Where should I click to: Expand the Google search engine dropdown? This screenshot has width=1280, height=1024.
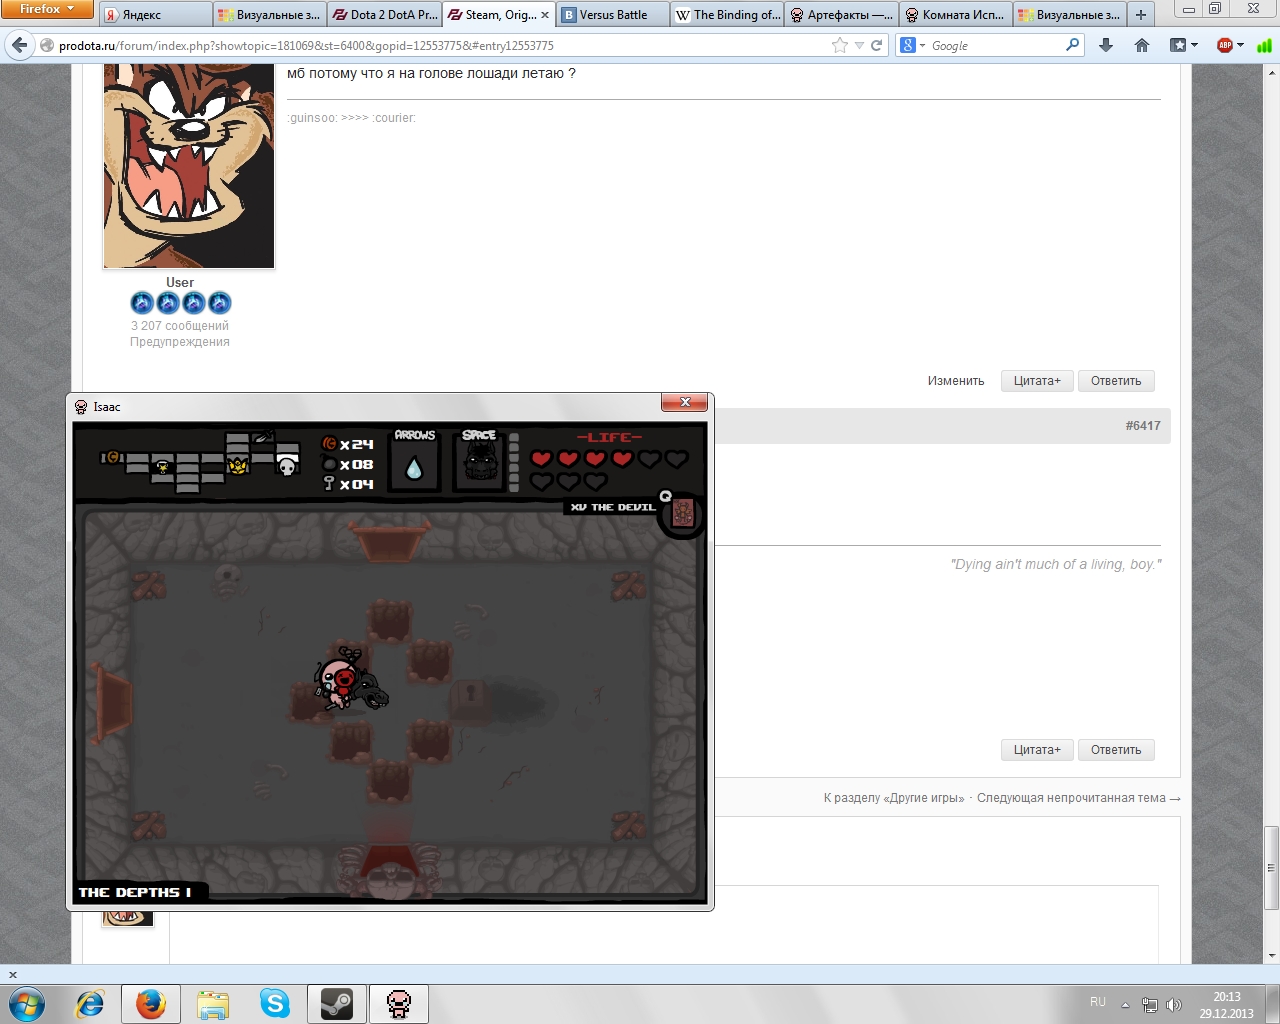click(x=913, y=45)
